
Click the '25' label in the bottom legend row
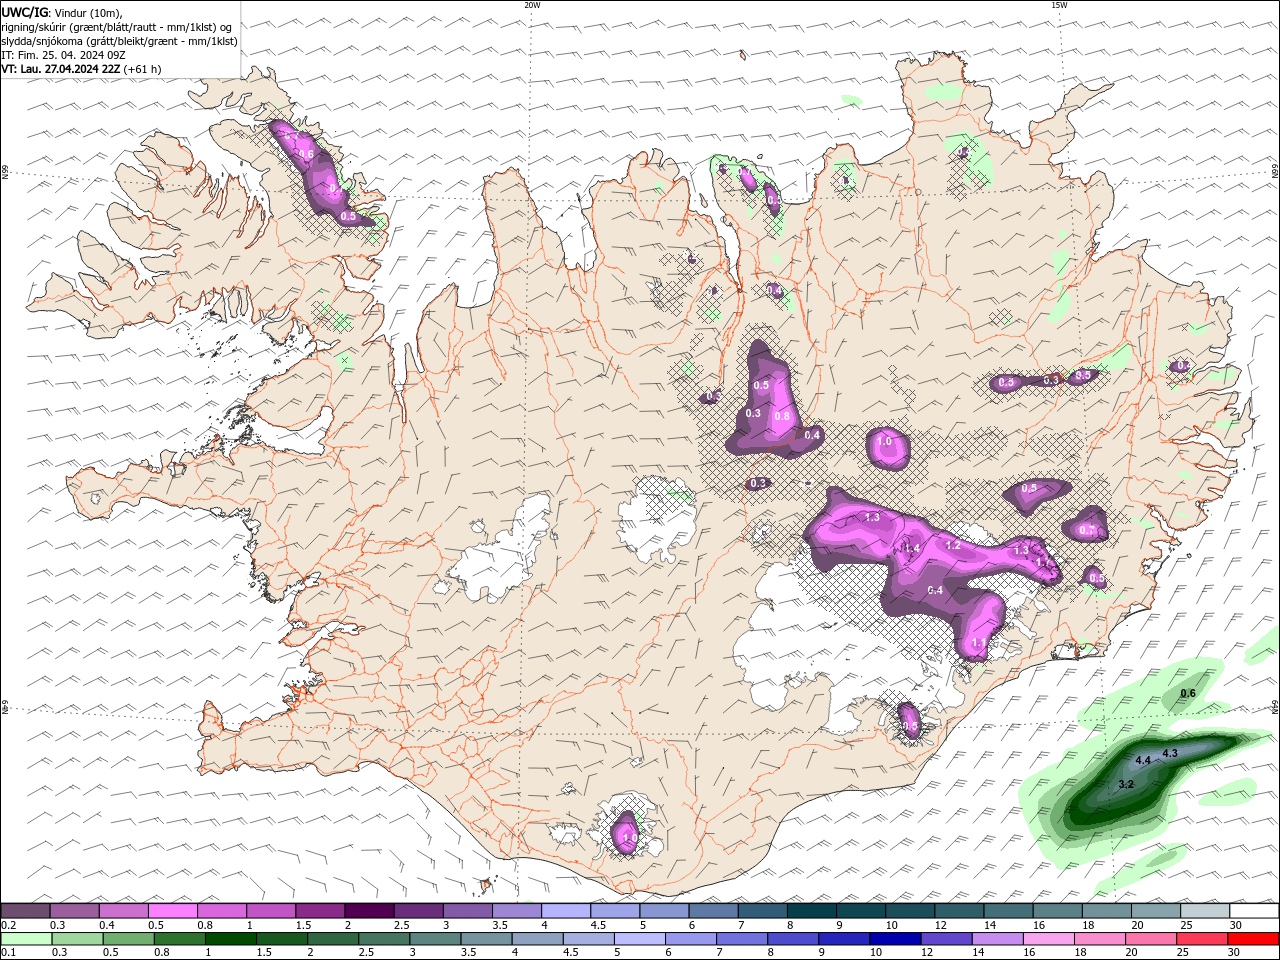pos(1184,953)
